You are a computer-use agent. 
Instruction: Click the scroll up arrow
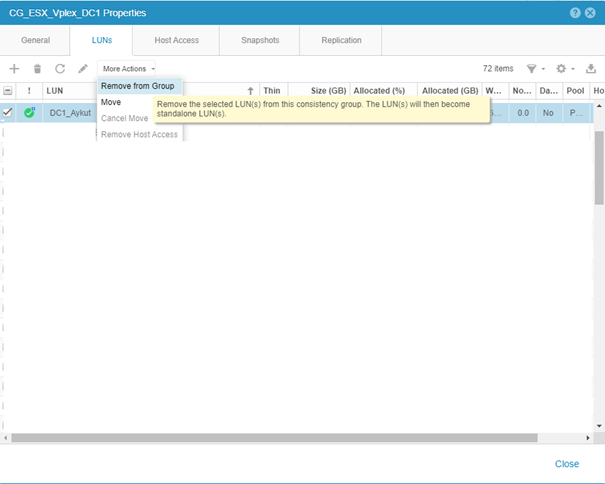(599, 106)
